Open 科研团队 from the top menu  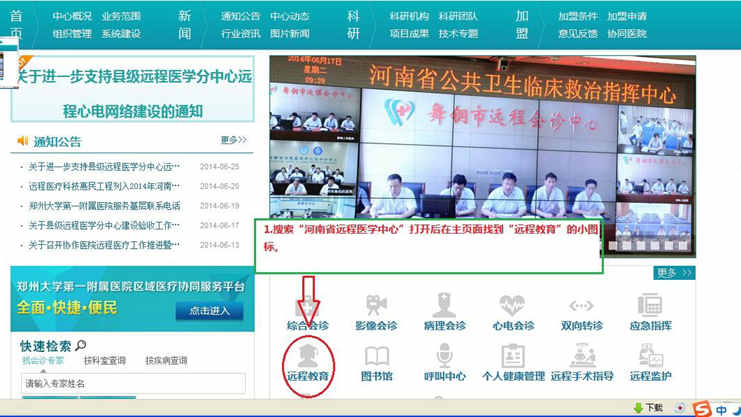[458, 16]
